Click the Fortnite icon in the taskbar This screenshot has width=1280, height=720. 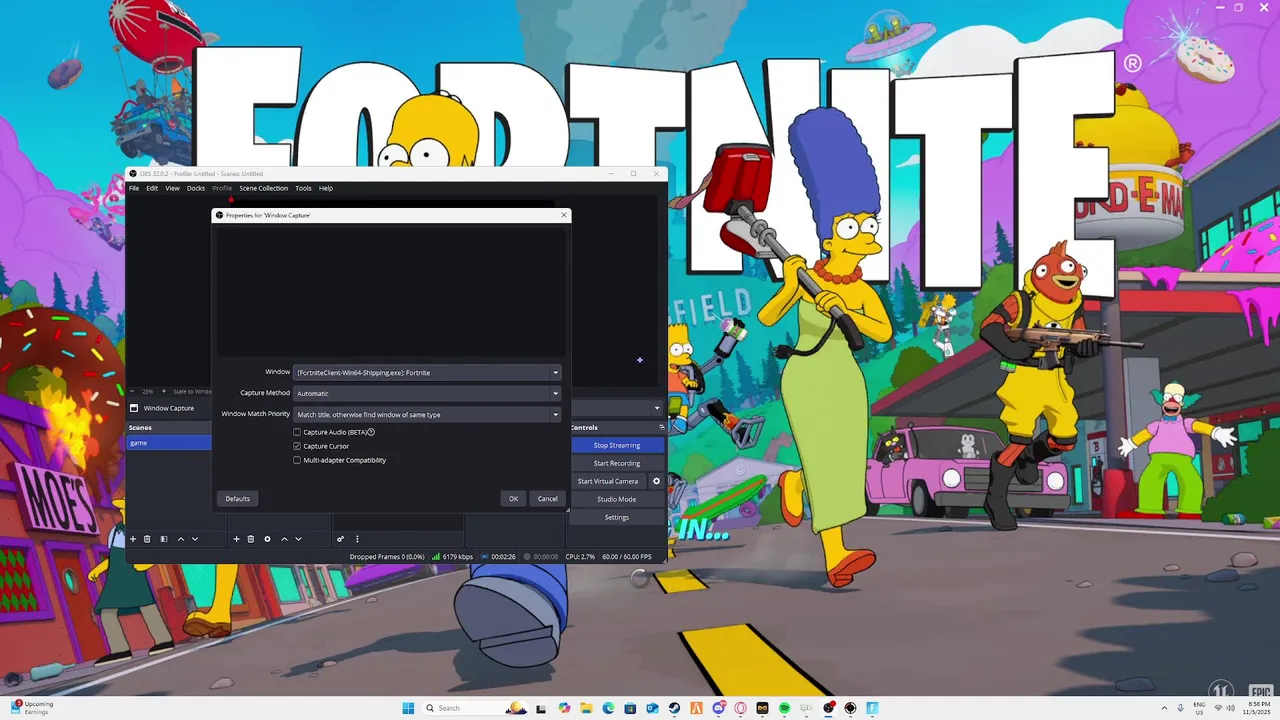(x=872, y=708)
